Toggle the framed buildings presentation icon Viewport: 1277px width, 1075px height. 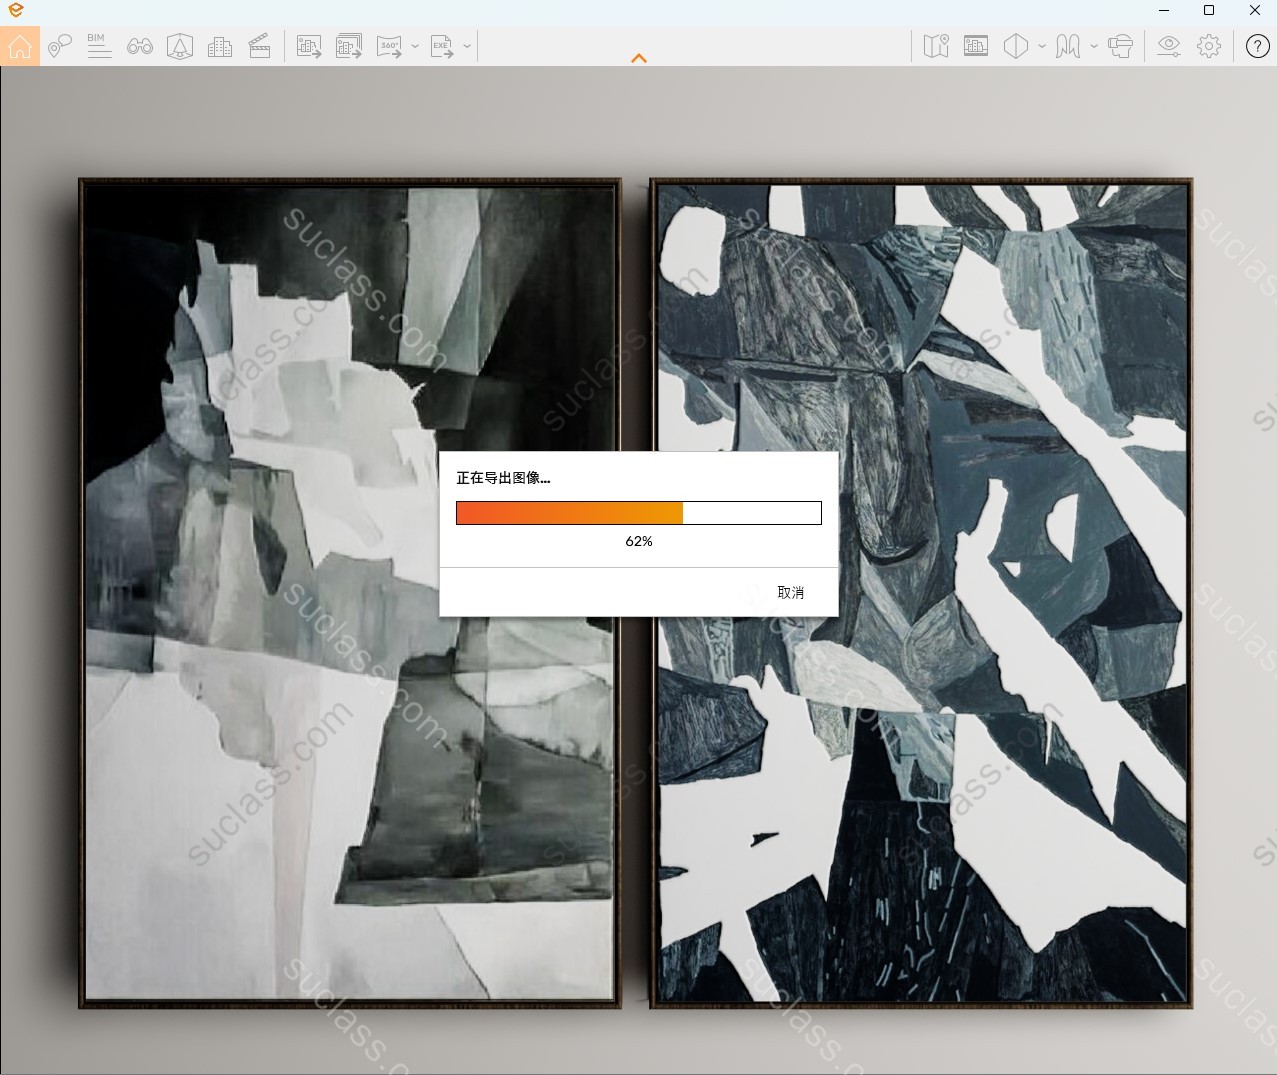pyautogui.click(x=976, y=46)
